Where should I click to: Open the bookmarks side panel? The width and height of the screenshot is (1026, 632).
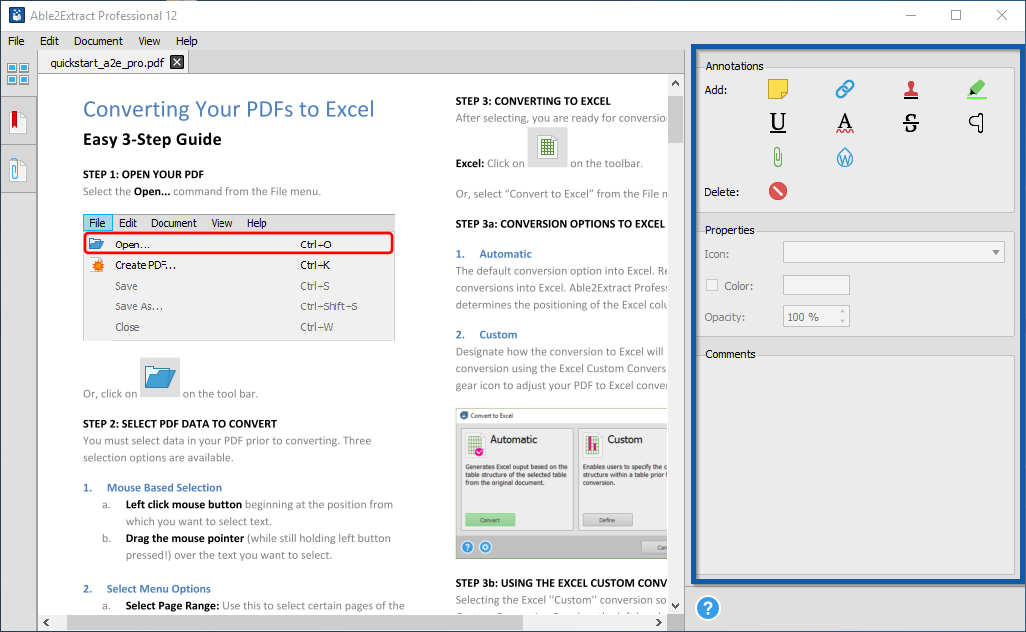coord(18,122)
